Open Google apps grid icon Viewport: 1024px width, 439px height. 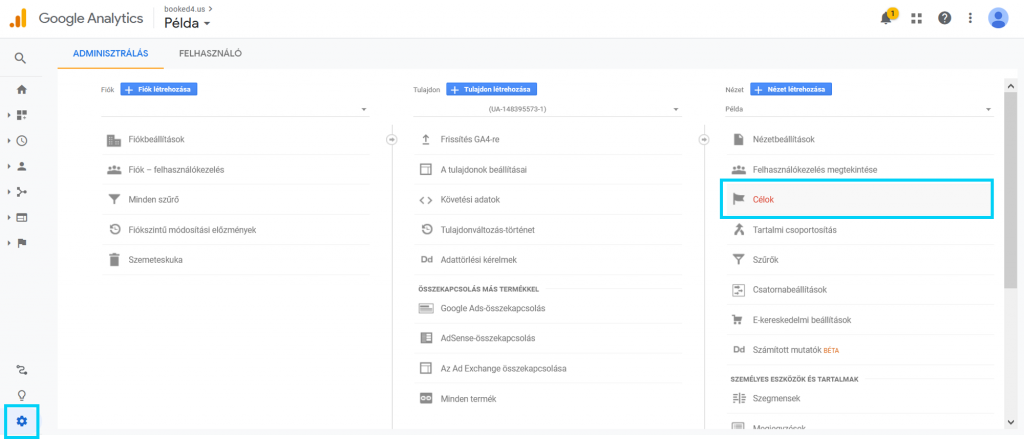pos(916,18)
